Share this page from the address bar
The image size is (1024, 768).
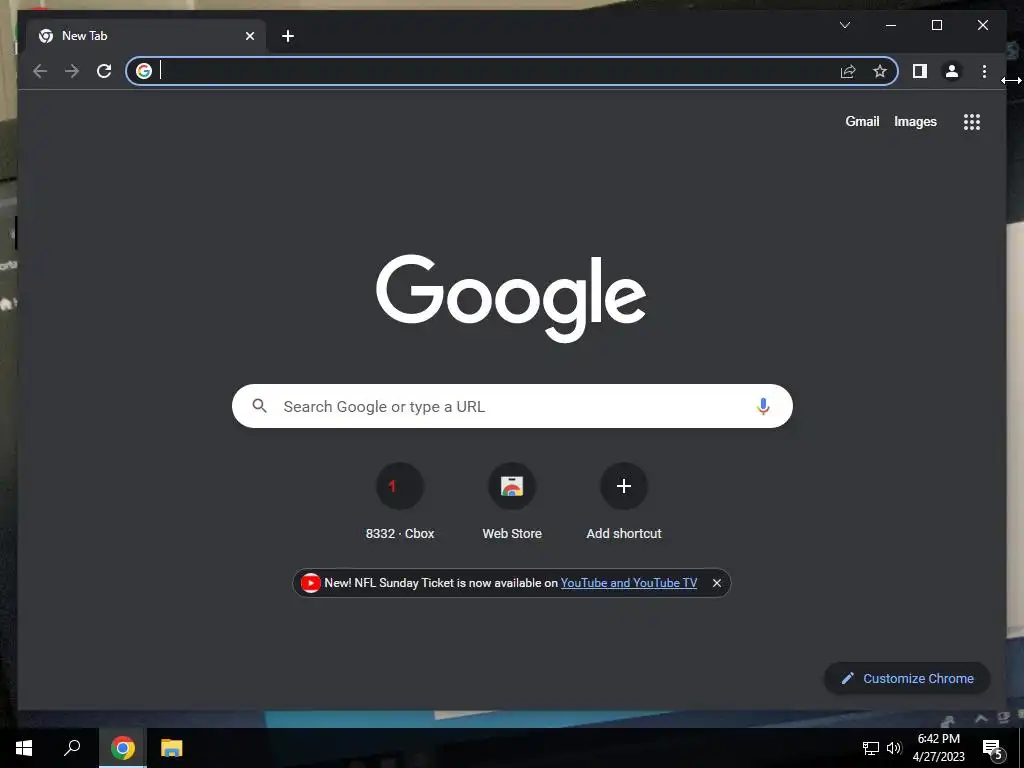pyautogui.click(x=848, y=71)
